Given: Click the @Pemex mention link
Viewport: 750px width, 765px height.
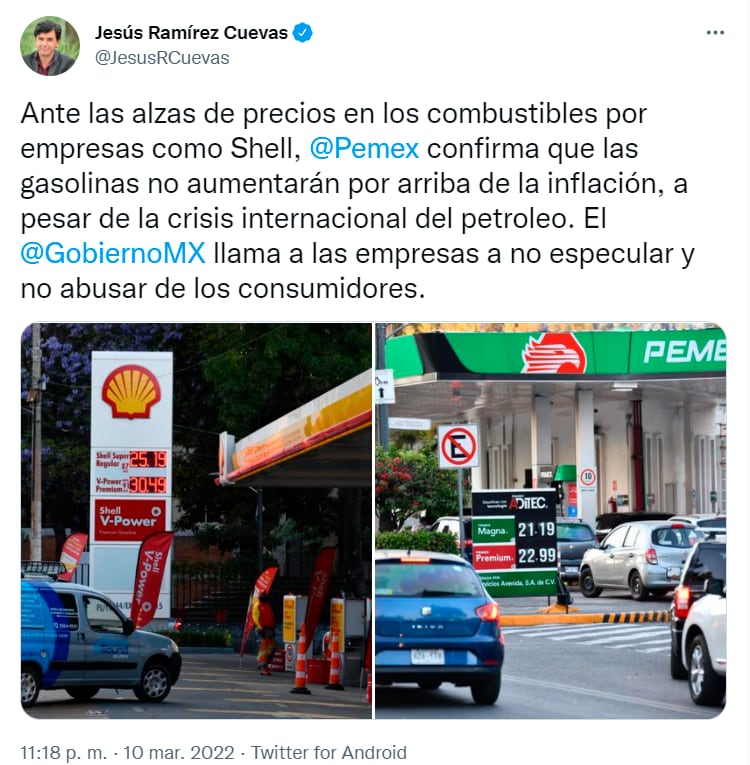Looking at the screenshot, I should point(364,148).
